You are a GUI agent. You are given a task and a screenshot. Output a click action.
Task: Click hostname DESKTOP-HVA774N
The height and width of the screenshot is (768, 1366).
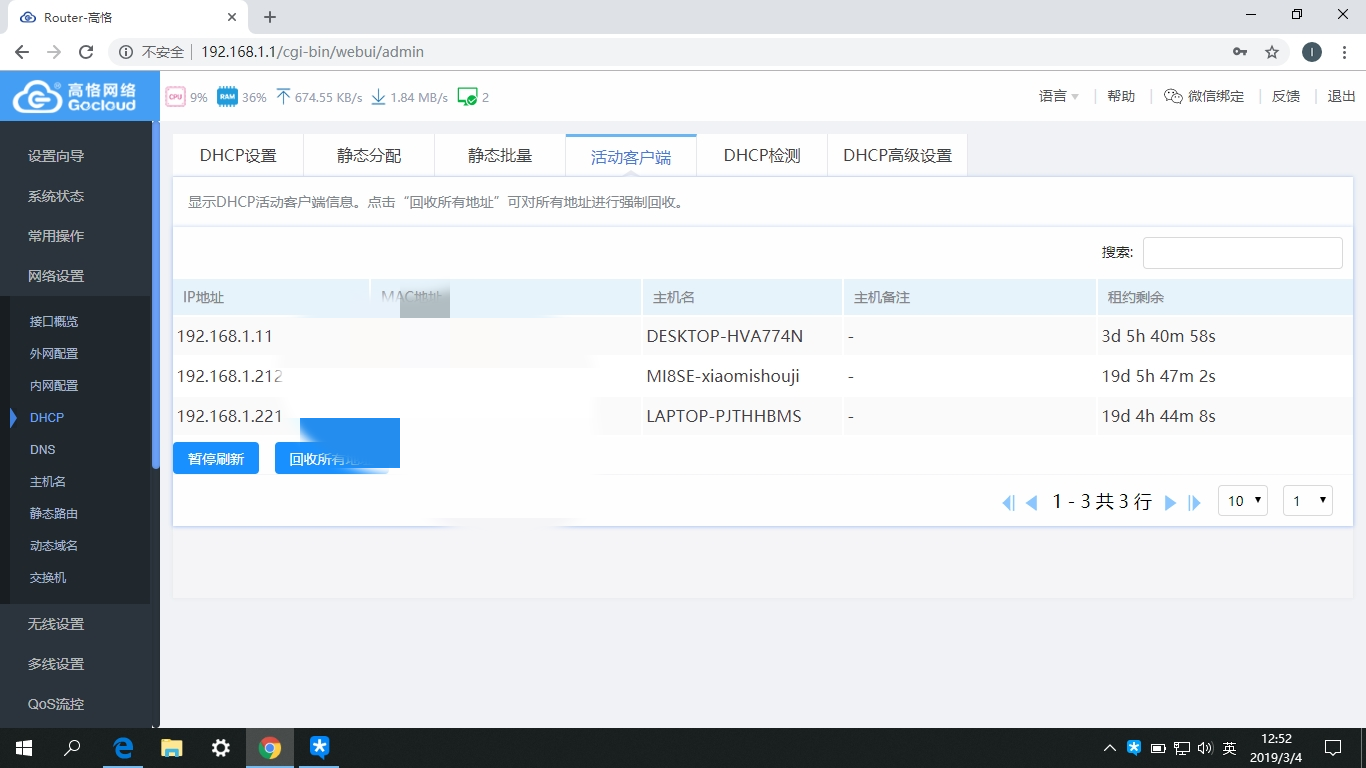click(x=725, y=336)
